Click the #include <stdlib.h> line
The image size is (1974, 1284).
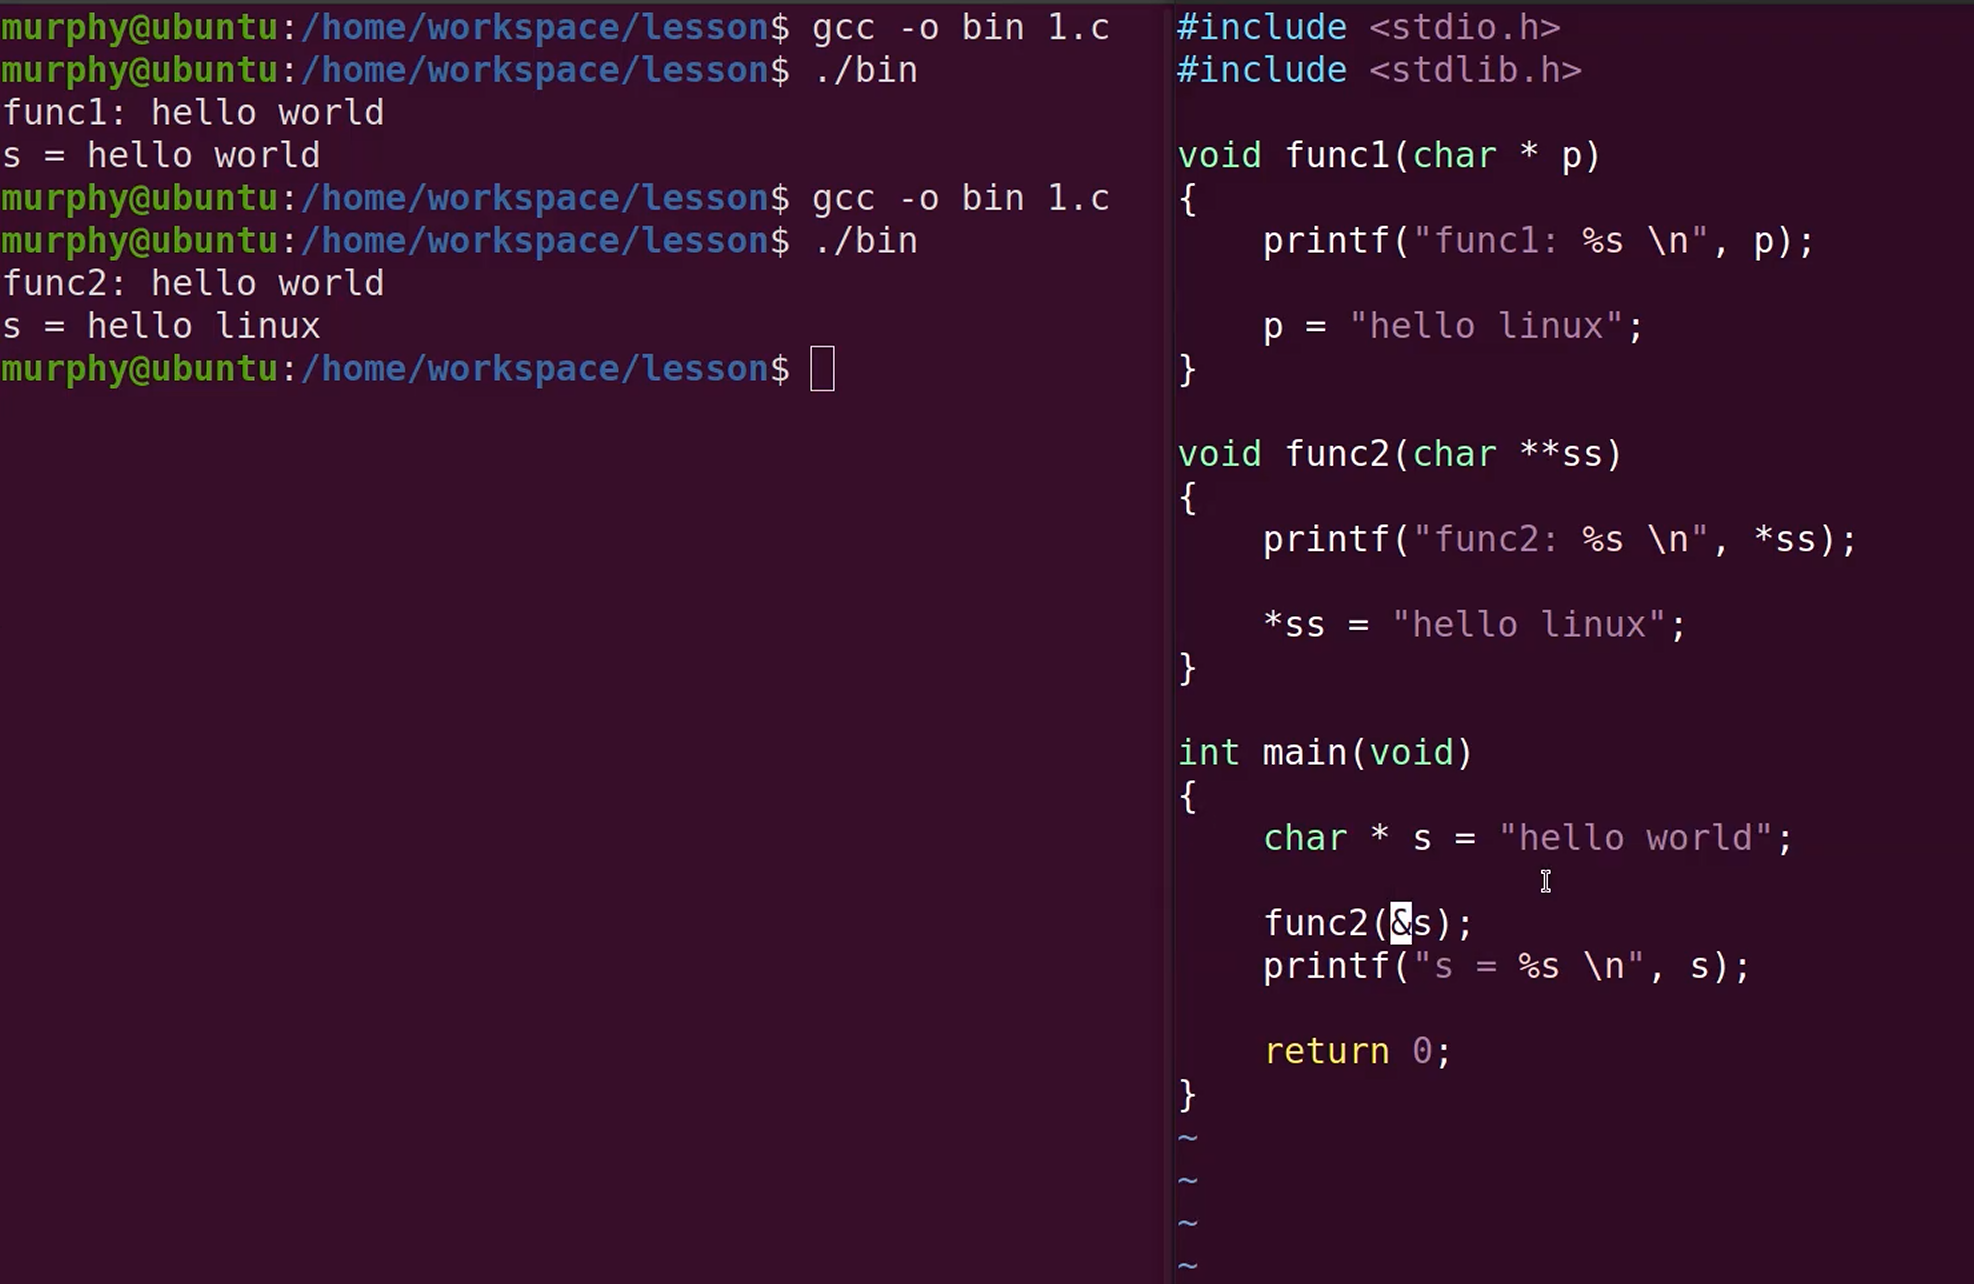(x=1378, y=70)
